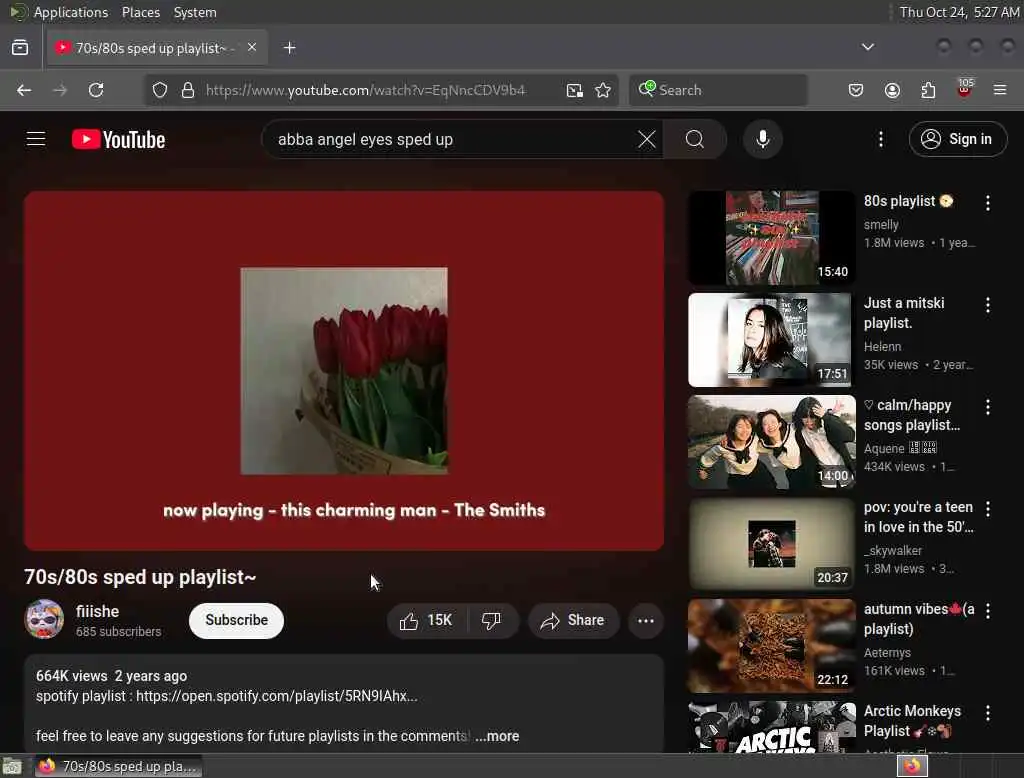Screen dimensions: 1024x778
Task: Open fiiishe channel avatar
Action: [44, 619]
